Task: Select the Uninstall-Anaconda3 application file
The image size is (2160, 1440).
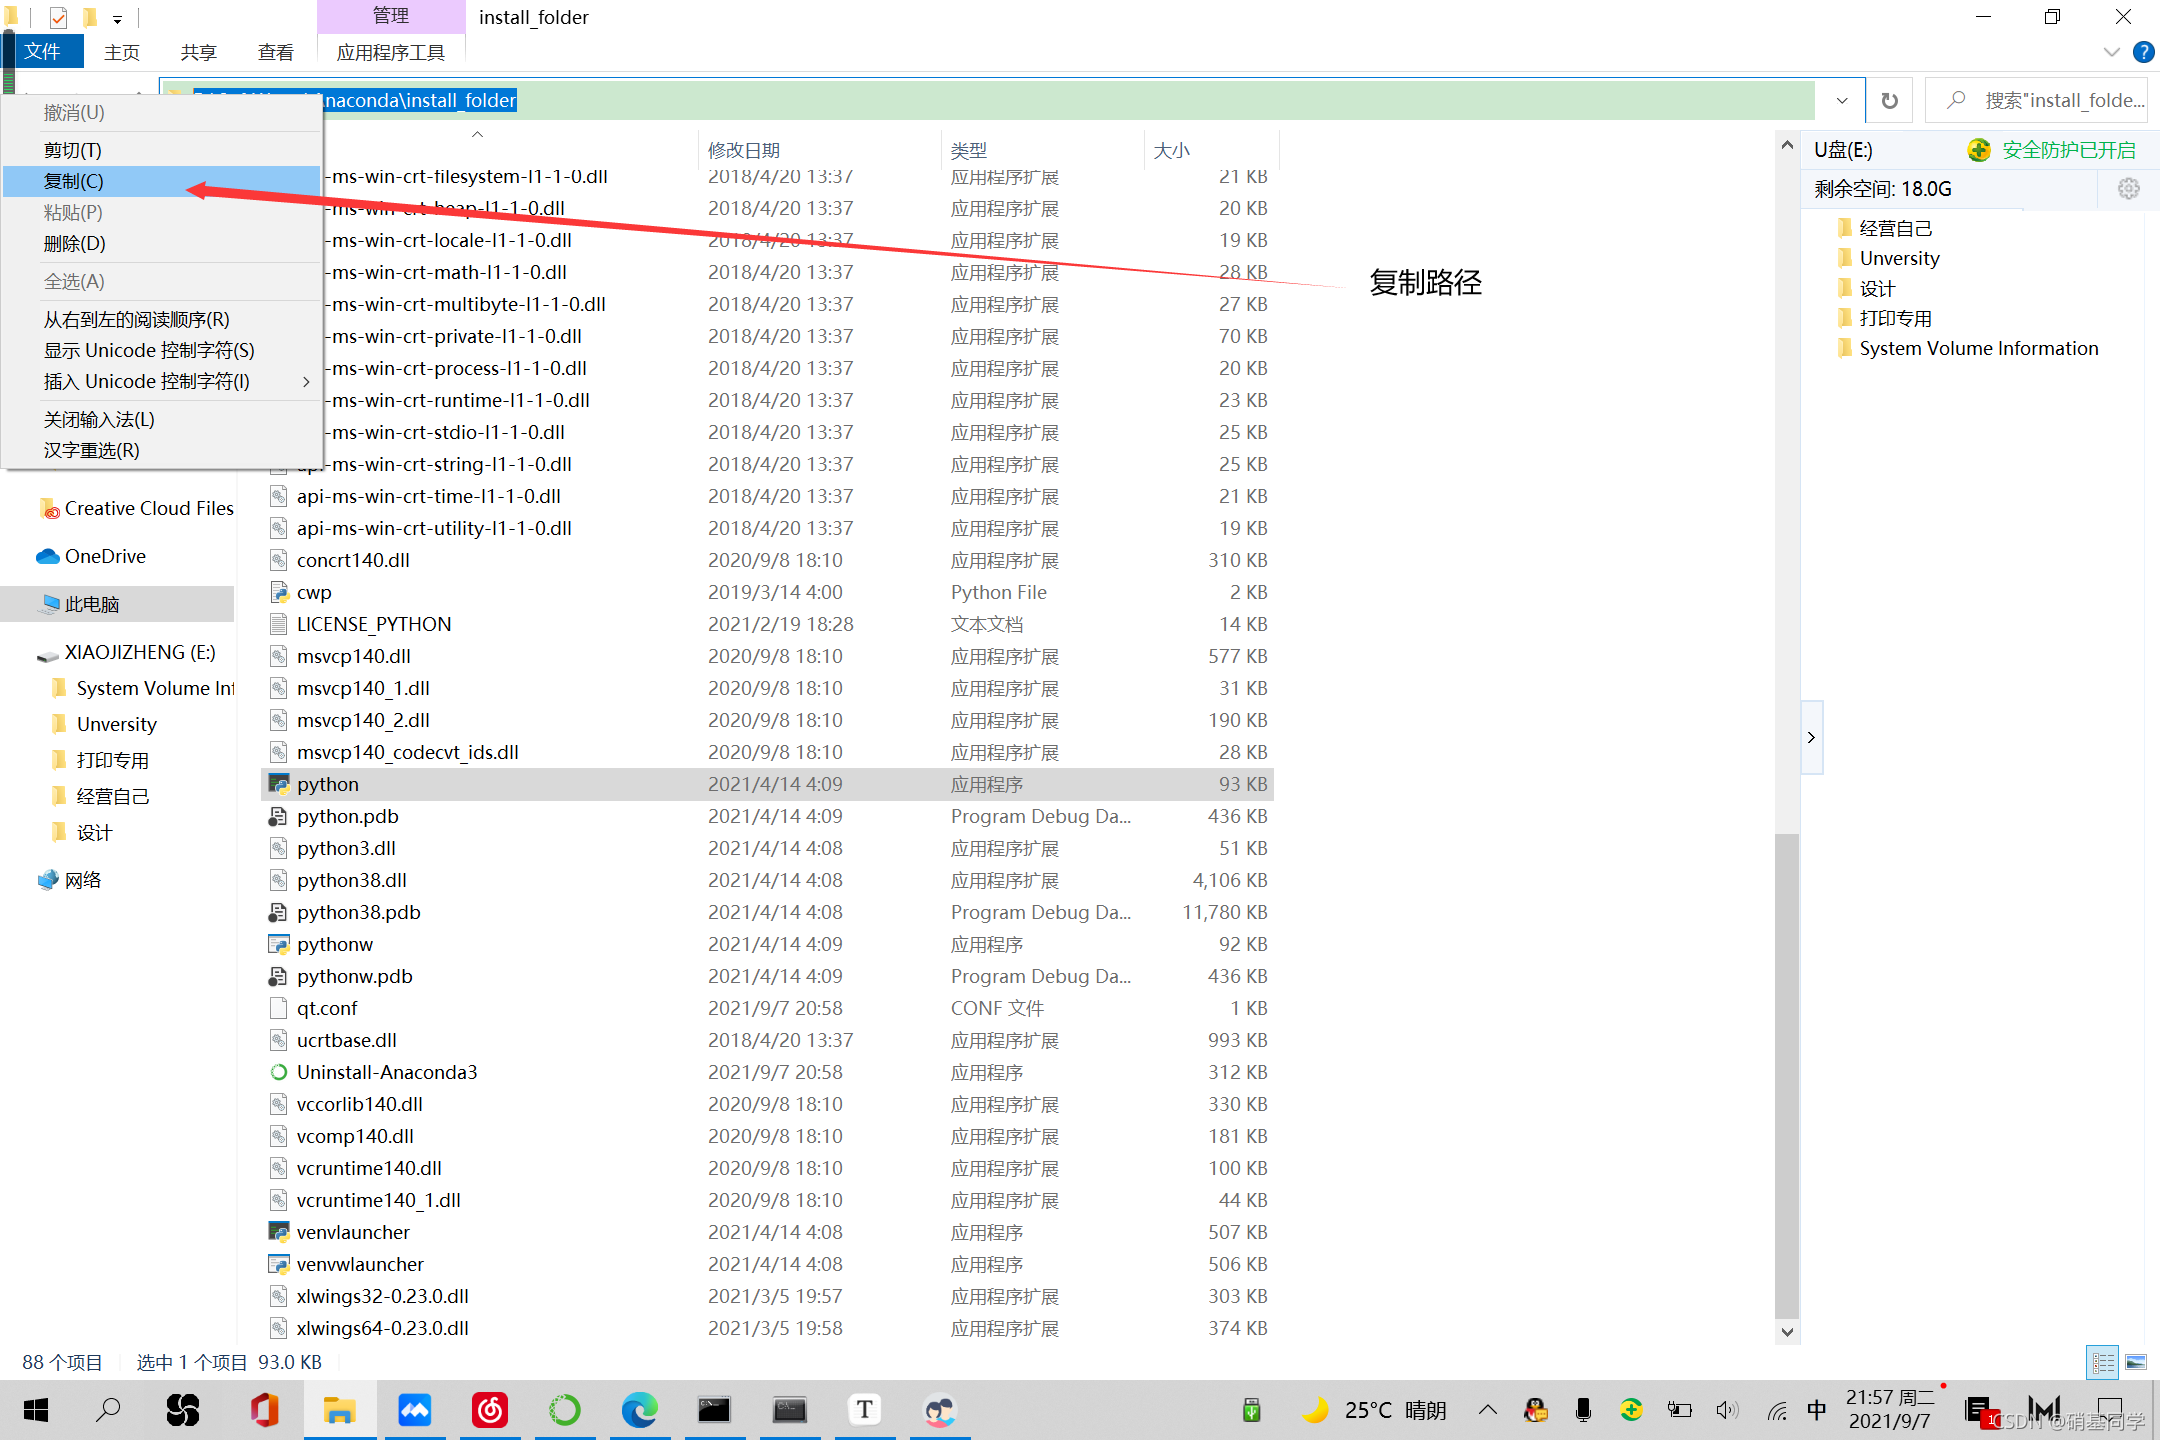Action: pos(386,1072)
